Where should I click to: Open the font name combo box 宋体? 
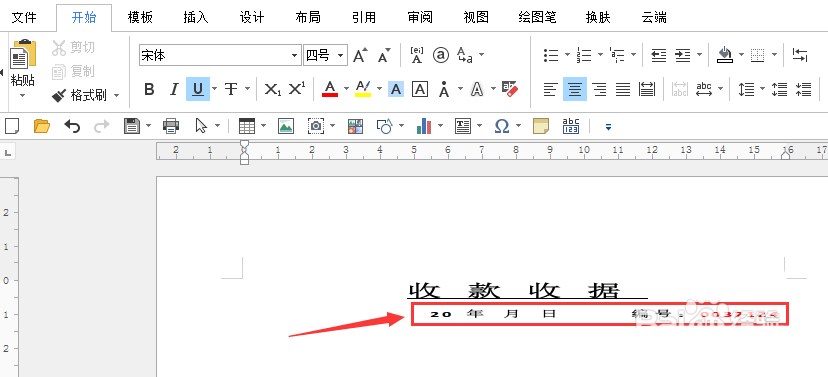click(220, 55)
